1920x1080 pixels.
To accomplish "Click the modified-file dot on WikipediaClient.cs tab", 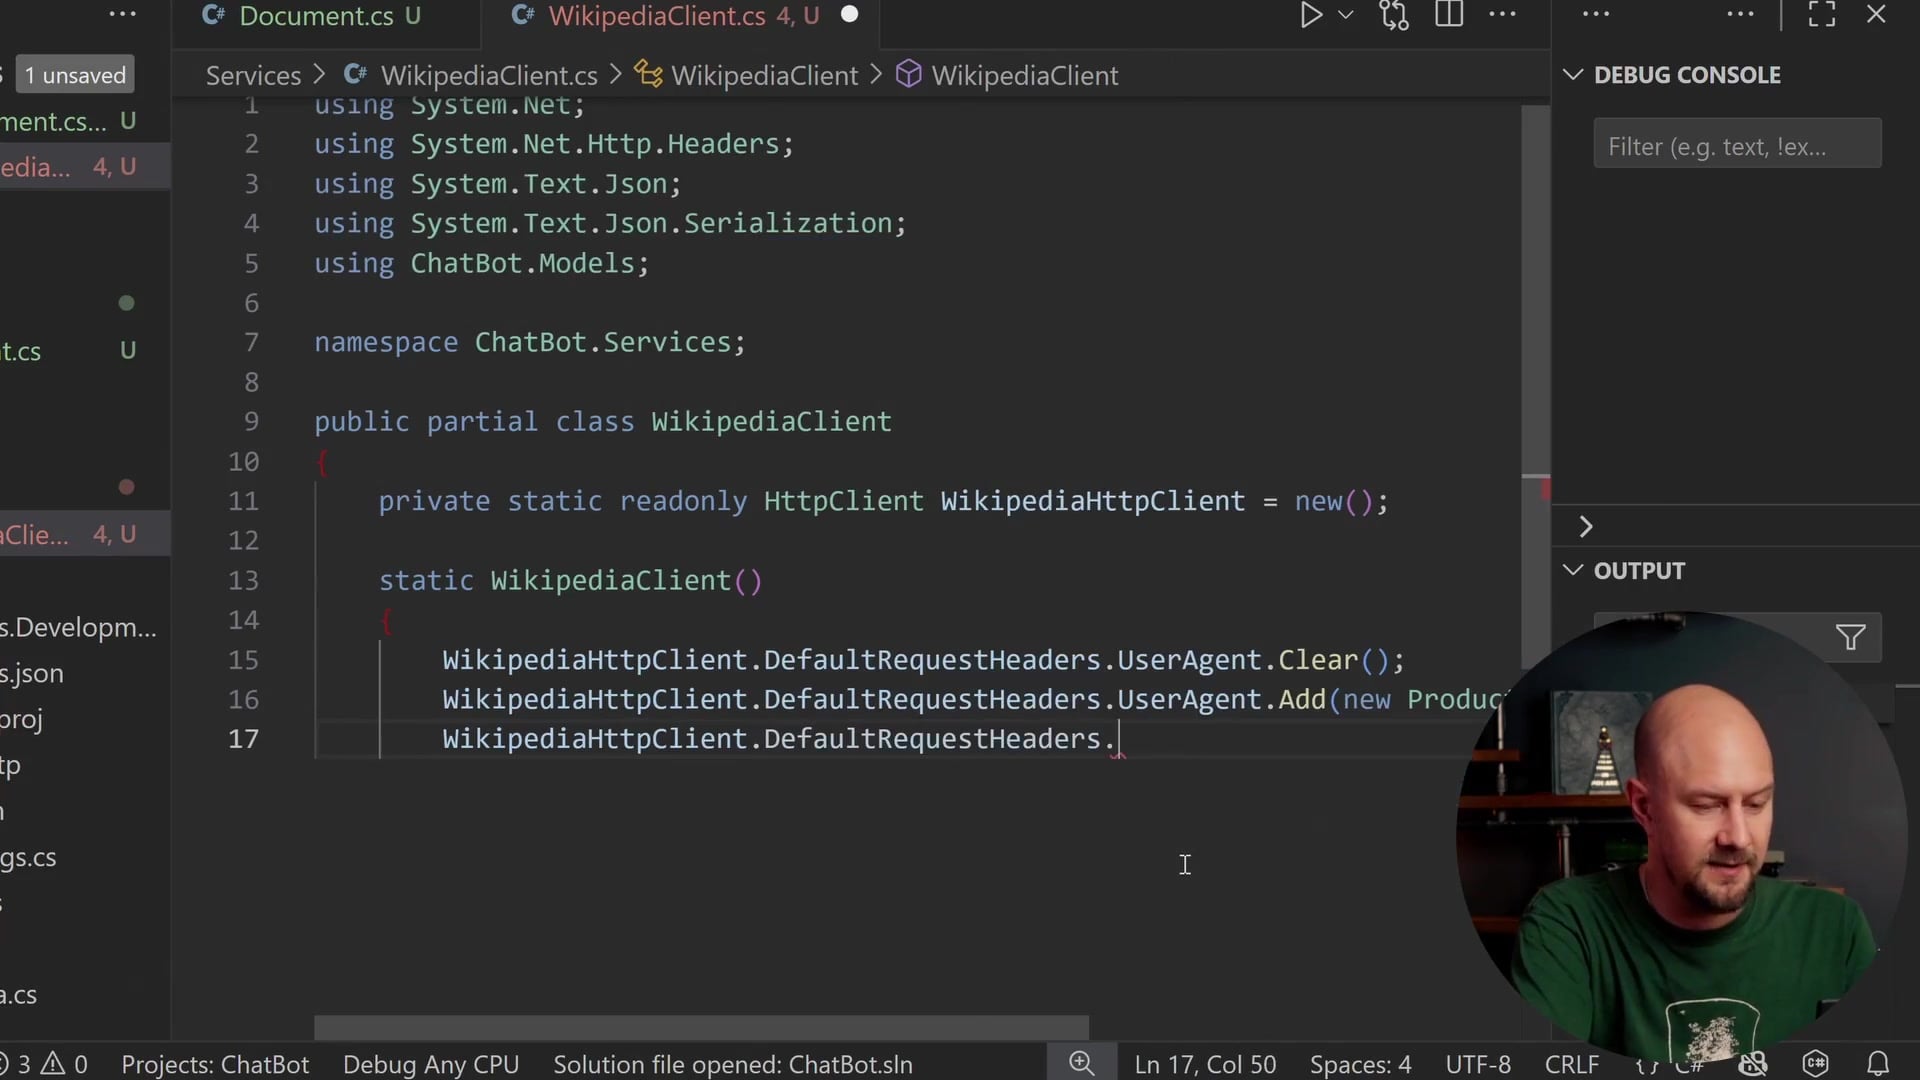I will point(850,14).
